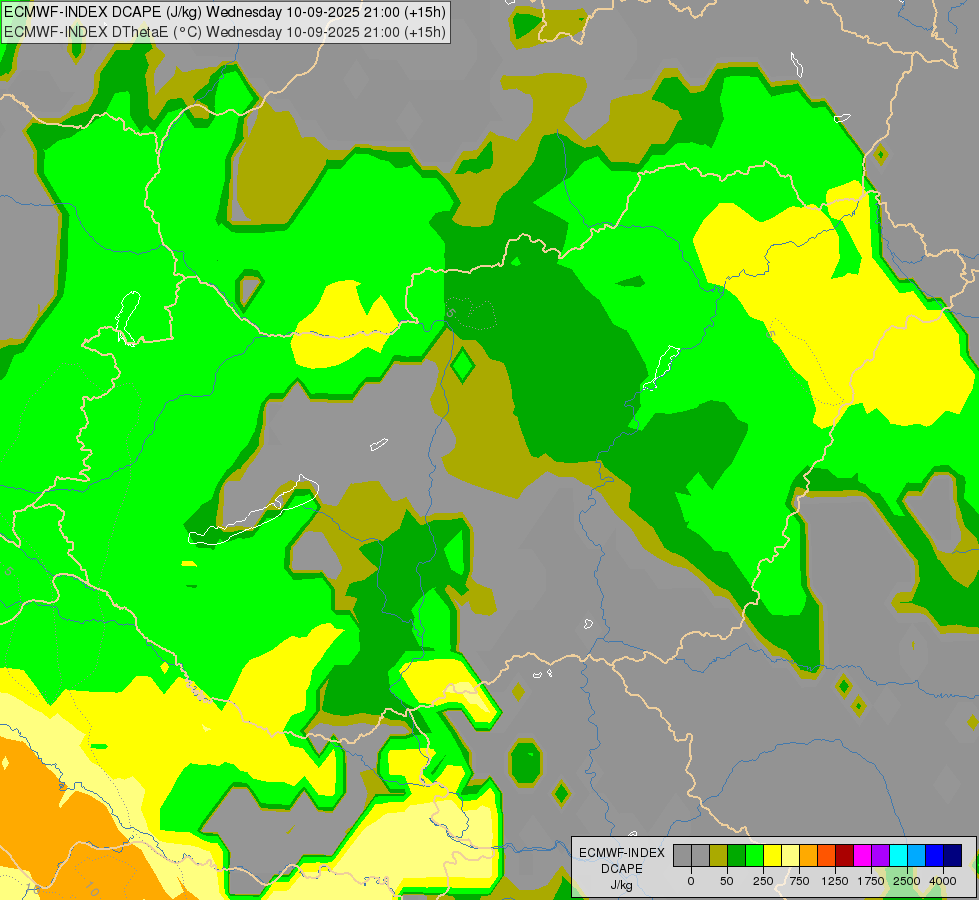Click the 'J/kg' unit text in legend
Screen dimensions: 979x900
coord(621,885)
